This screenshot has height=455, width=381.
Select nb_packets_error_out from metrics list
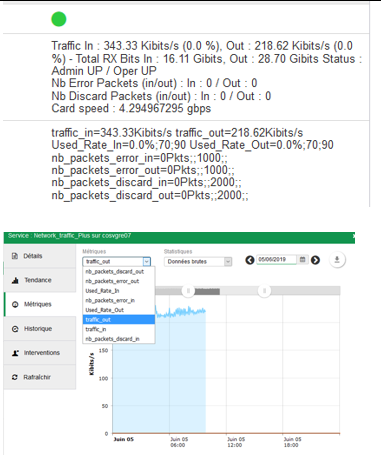(x=119, y=281)
